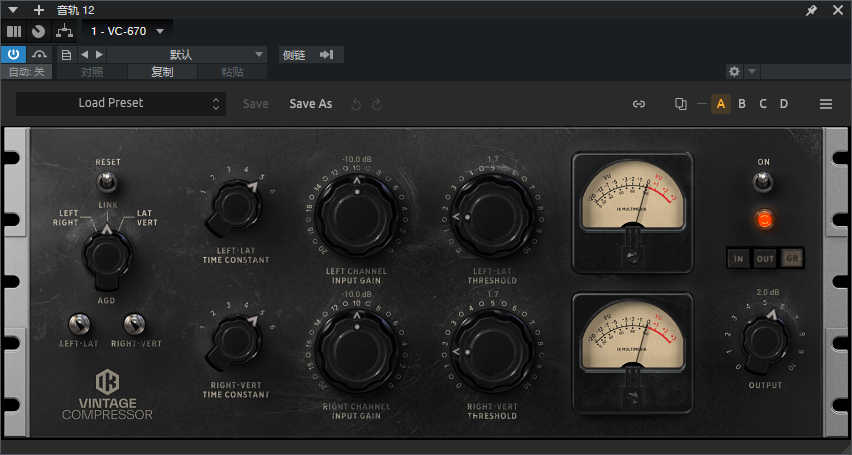Open the routing tree icon
Image resolution: width=852 pixels, height=455 pixels.
coord(65,32)
